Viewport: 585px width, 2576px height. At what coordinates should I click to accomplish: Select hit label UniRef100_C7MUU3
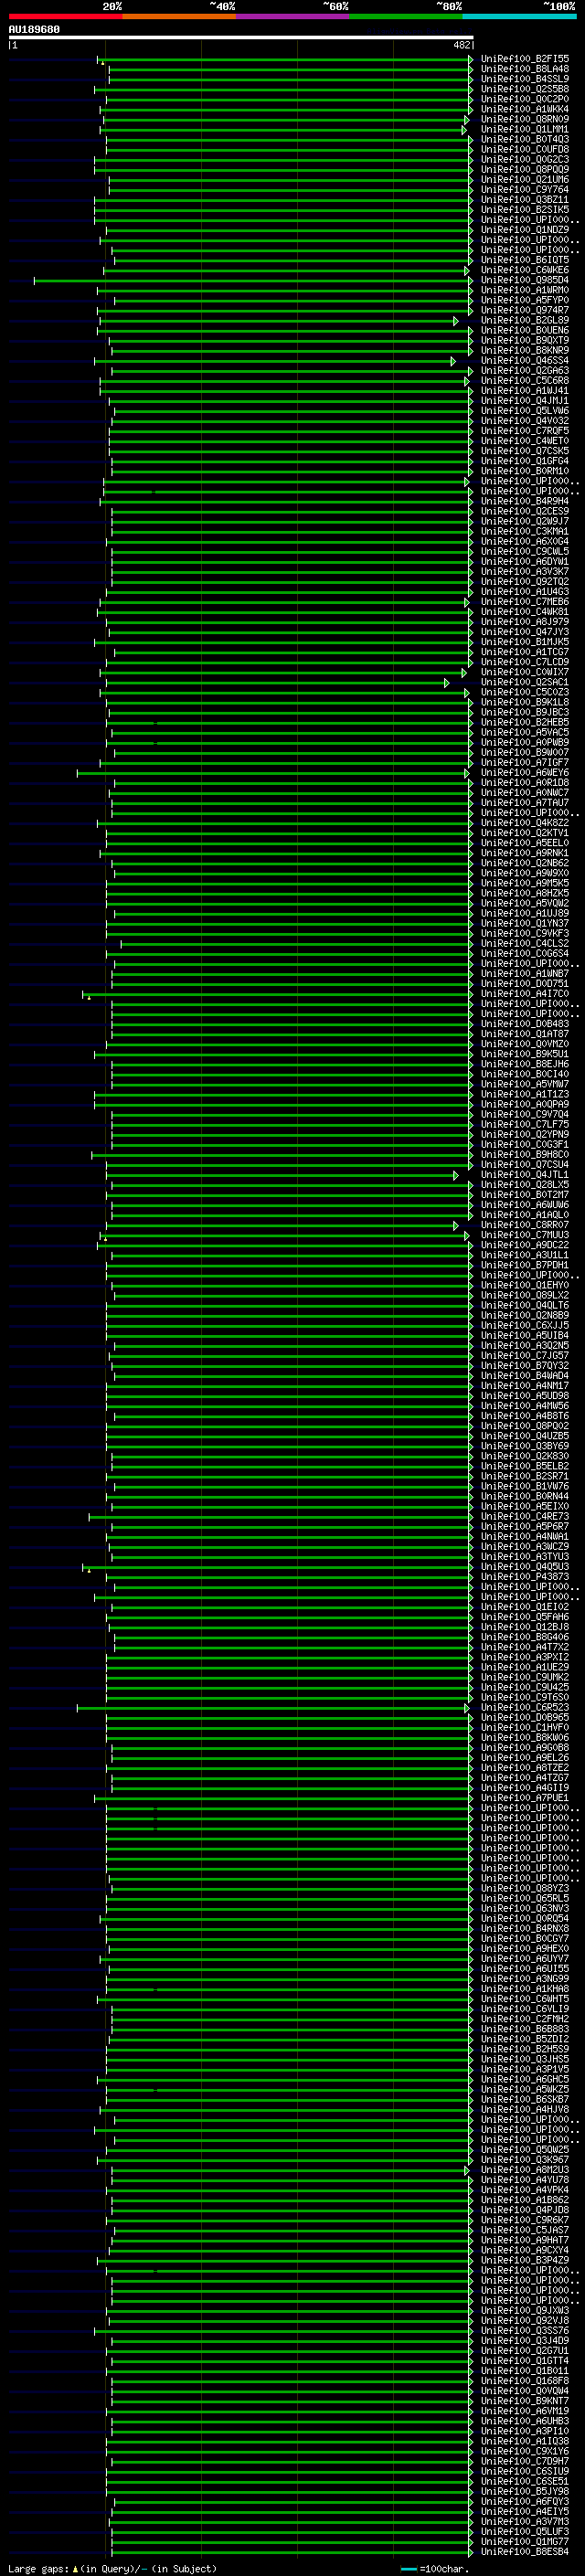pos(524,1235)
